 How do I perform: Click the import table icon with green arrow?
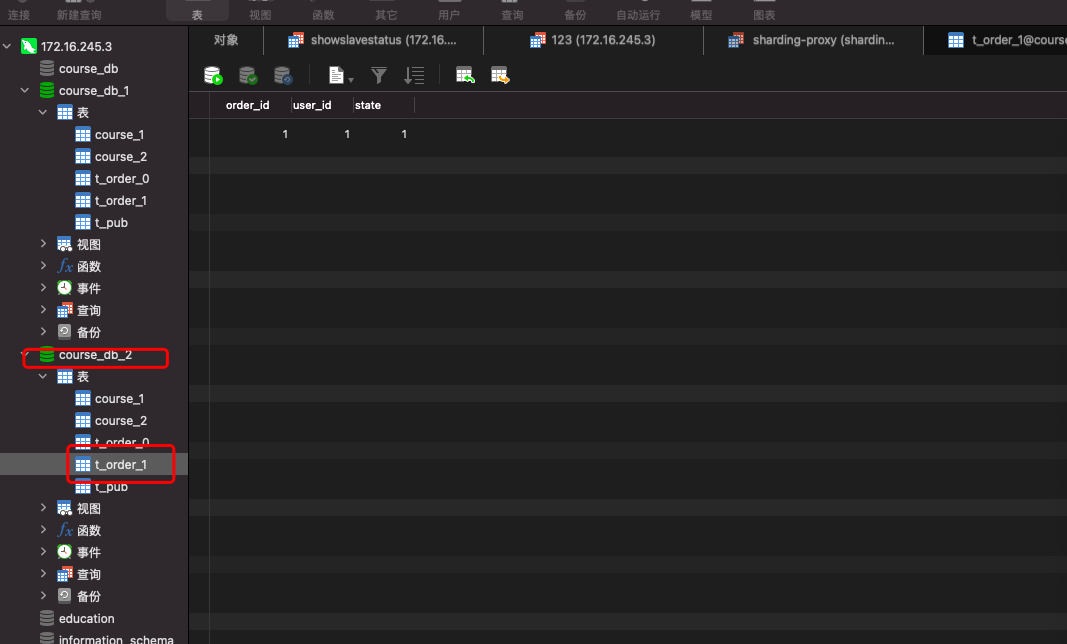pyautogui.click(x=465, y=76)
